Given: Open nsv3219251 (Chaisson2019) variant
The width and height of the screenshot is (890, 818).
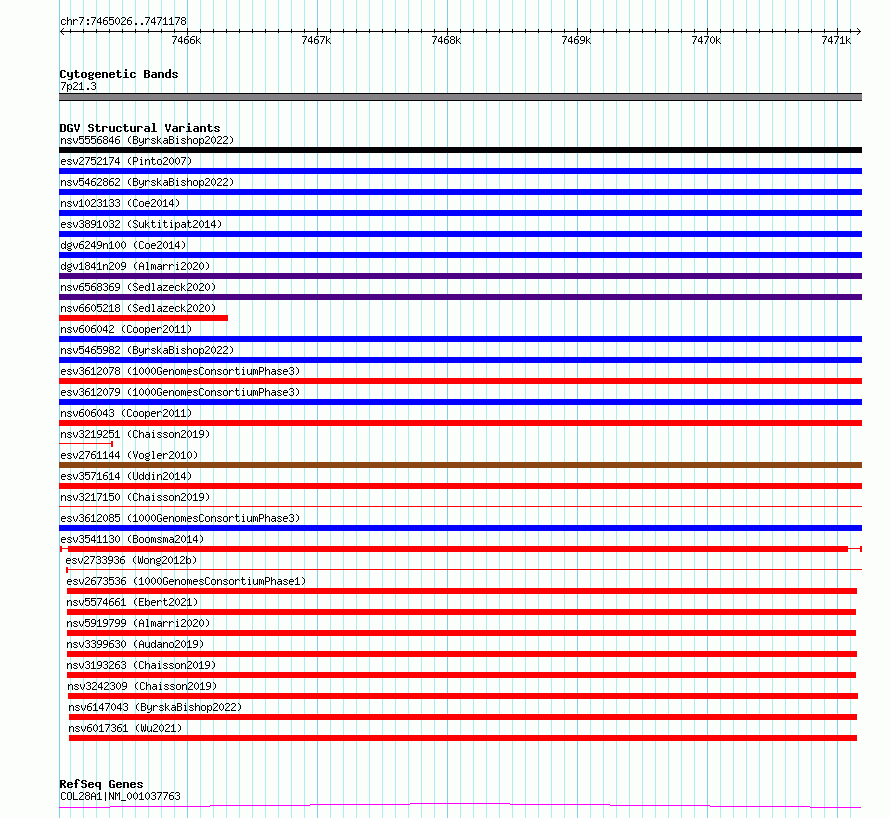Looking at the screenshot, I should [x=135, y=434].
